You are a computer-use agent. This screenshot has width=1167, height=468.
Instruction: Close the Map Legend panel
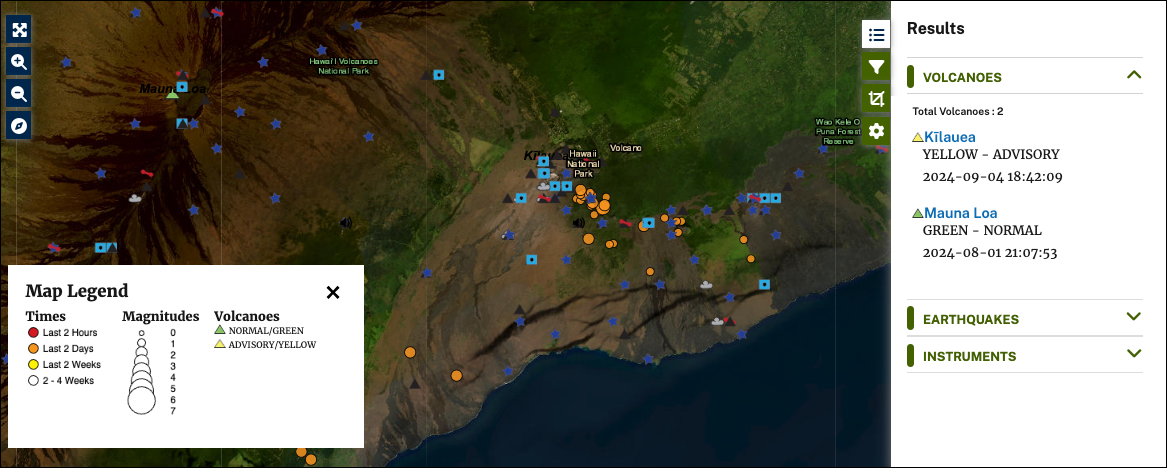[333, 292]
